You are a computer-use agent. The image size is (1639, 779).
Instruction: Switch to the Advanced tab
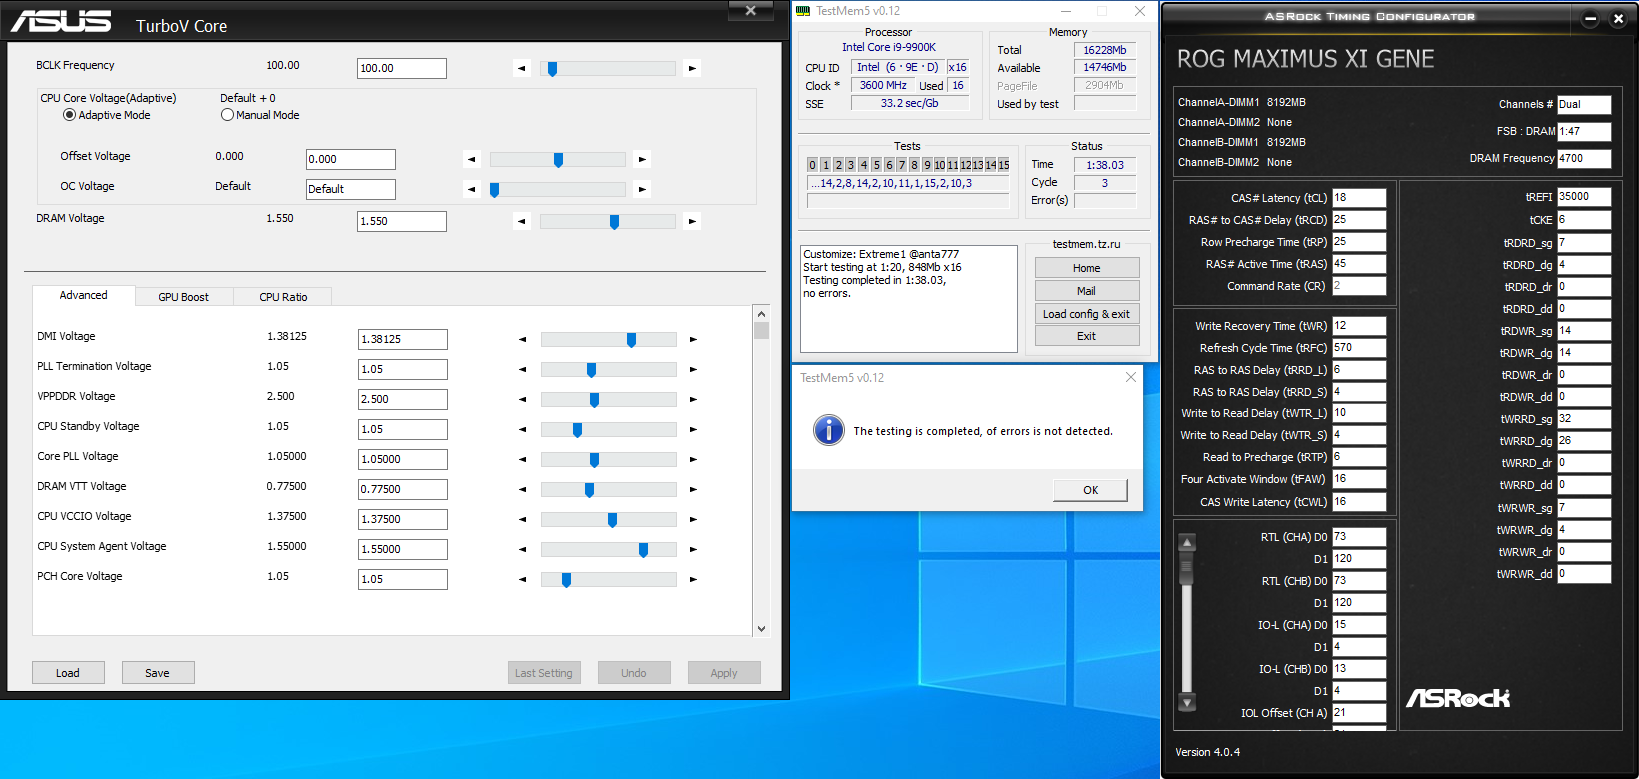pyautogui.click(x=83, y=295)
